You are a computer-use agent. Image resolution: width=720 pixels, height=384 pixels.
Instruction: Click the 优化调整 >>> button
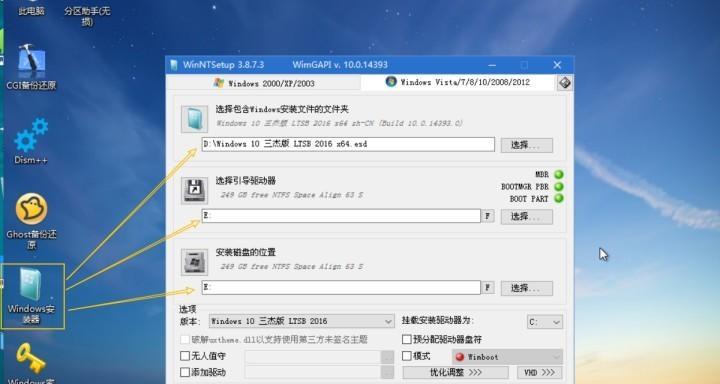(456, 373)
